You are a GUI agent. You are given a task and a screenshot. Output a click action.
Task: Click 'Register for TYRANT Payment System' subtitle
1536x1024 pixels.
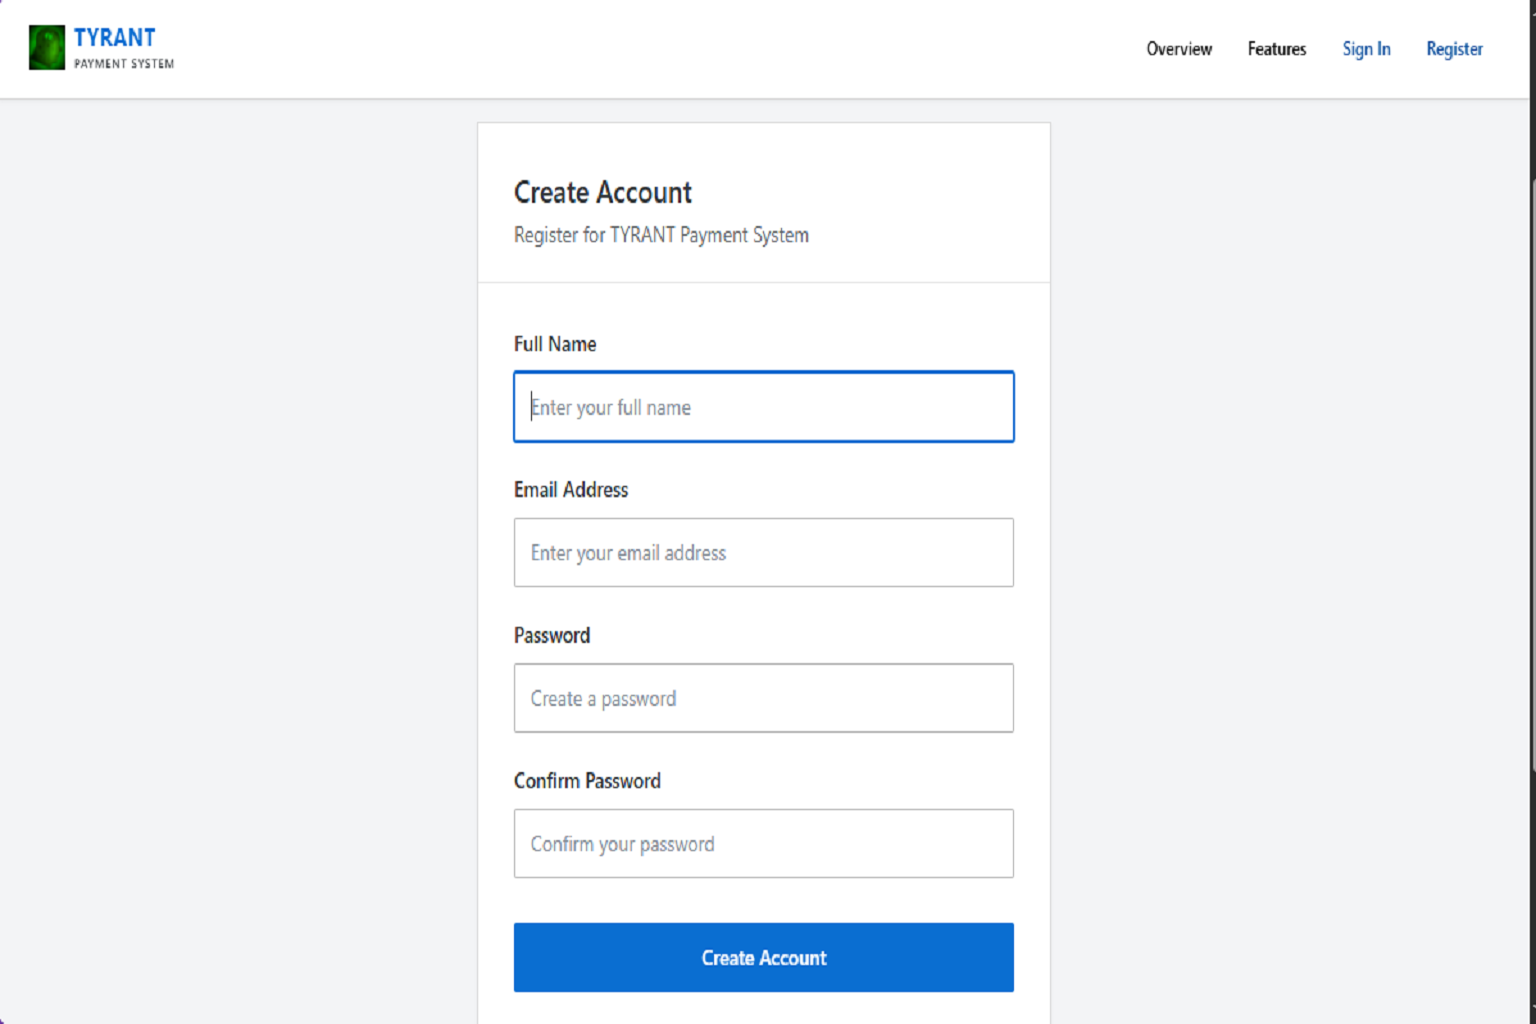pyautogui.click(x=661, y=235)
